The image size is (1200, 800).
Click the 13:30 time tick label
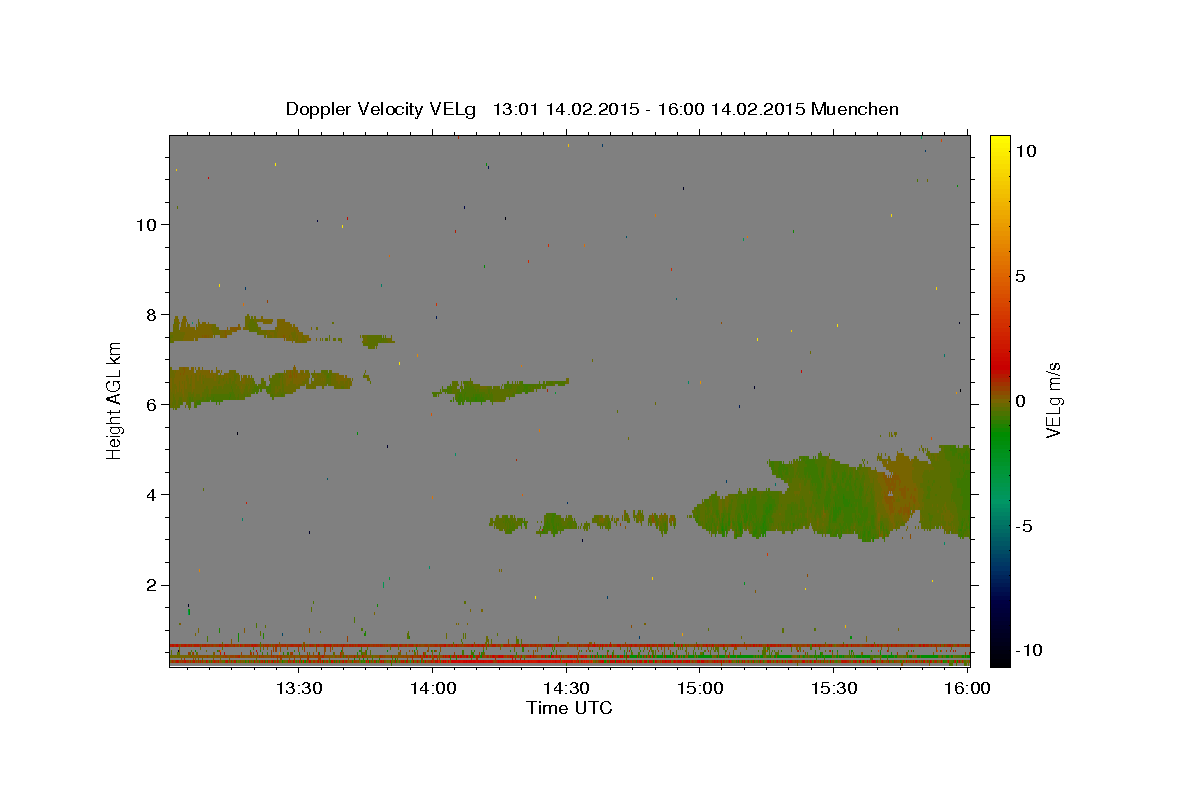(299, 689)
